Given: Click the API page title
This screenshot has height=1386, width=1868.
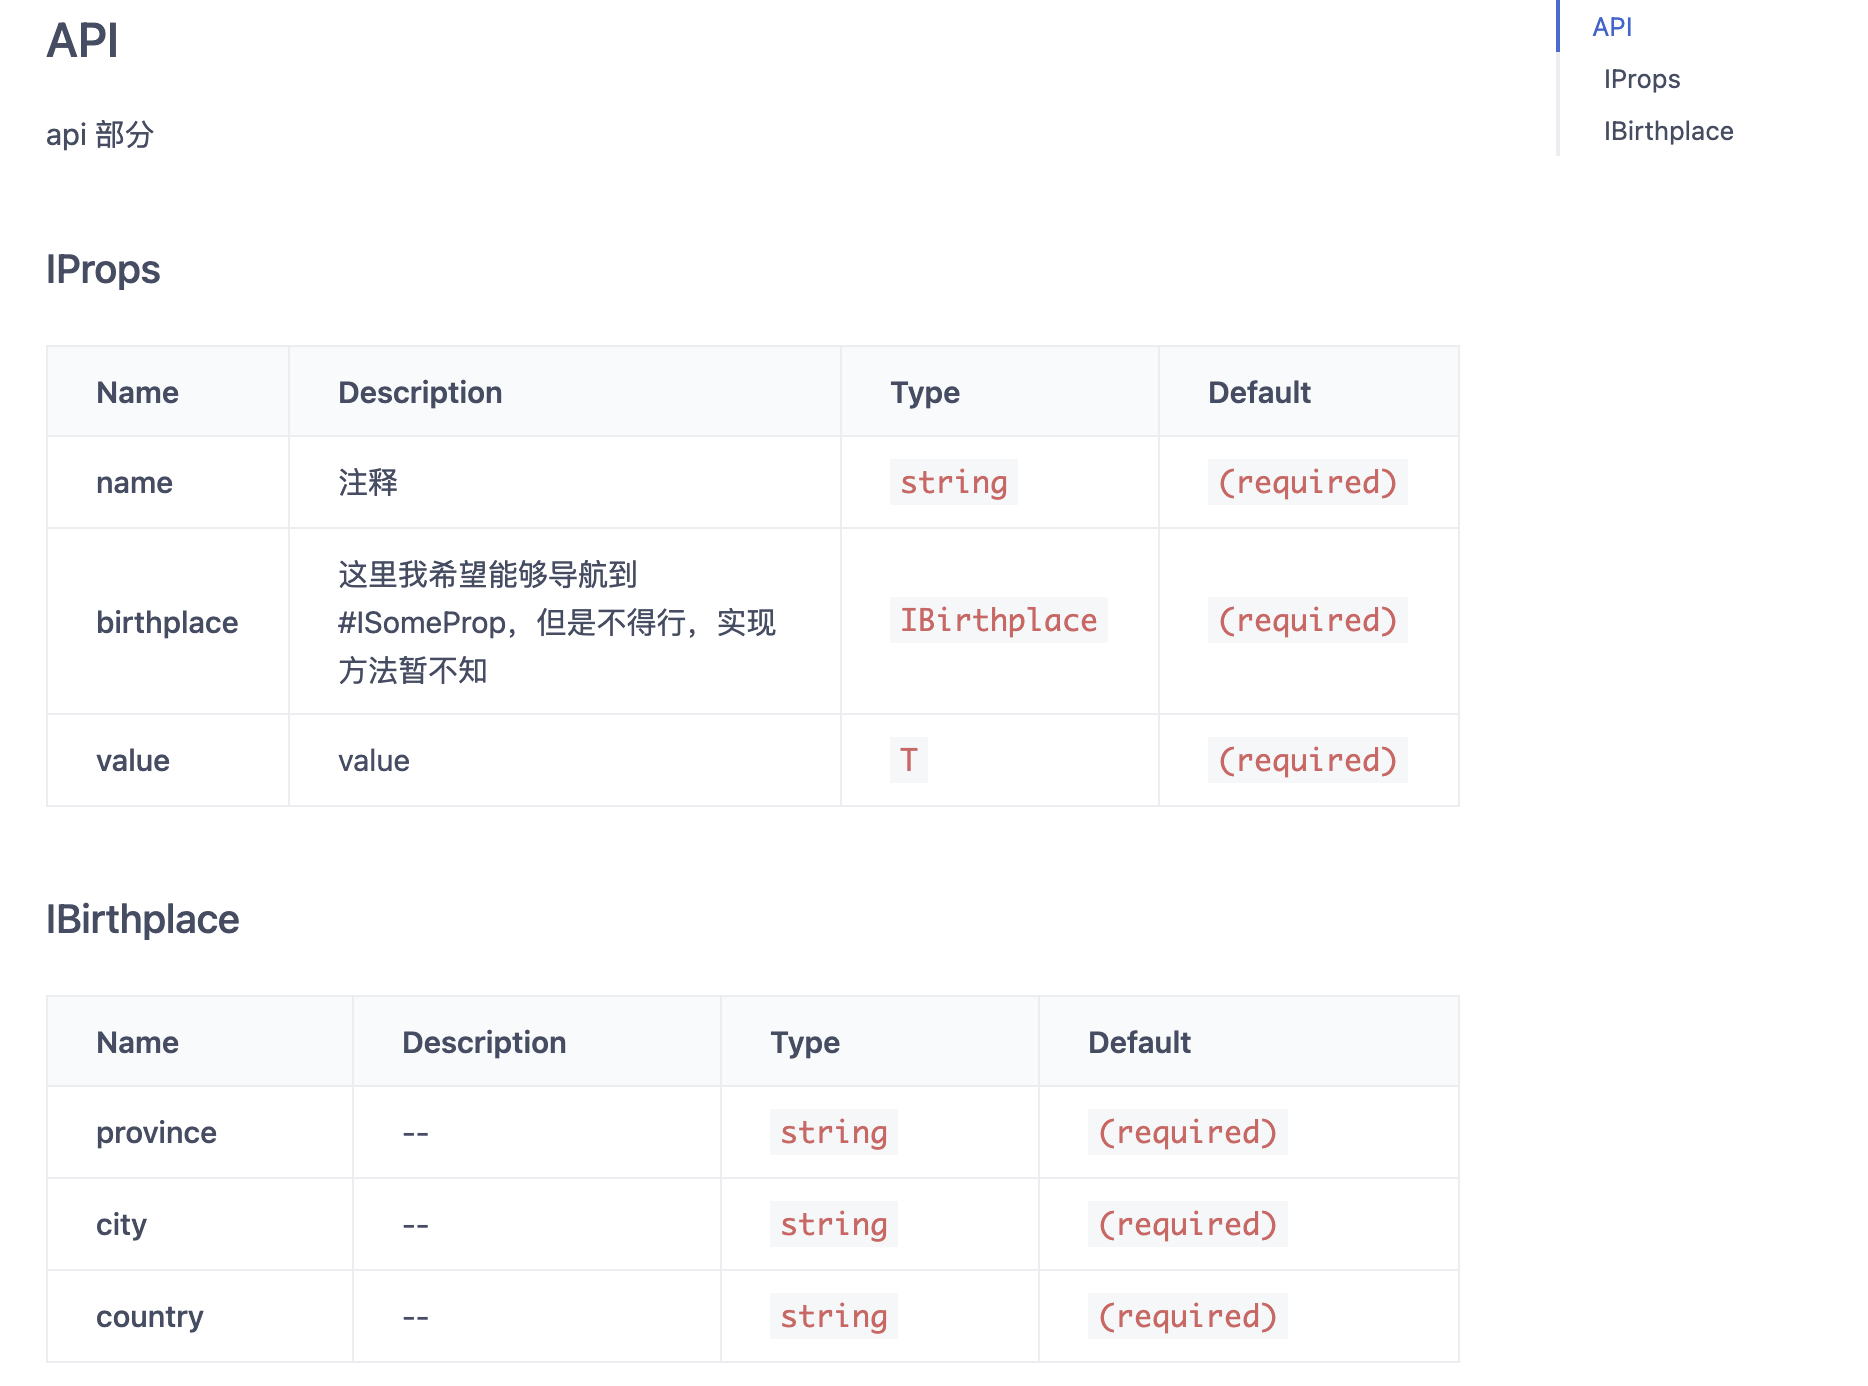Looking at the screenshot, I should pyautogui.click(x=83, y=42).
